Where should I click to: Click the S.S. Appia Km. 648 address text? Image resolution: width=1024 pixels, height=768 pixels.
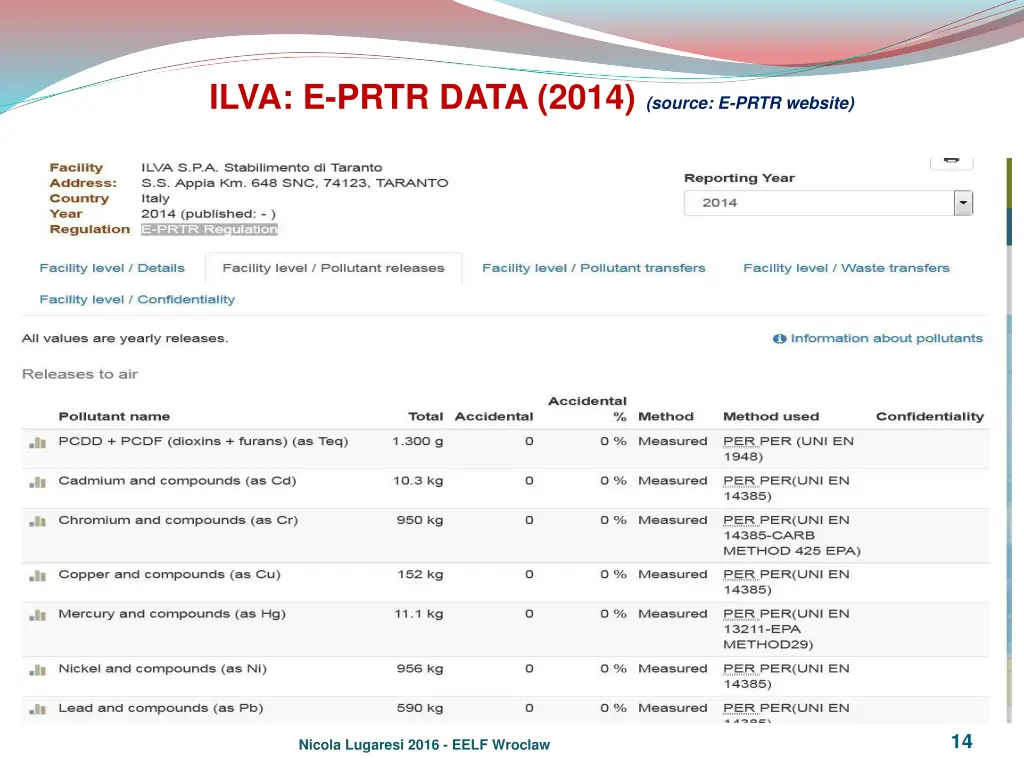point(295,183)
